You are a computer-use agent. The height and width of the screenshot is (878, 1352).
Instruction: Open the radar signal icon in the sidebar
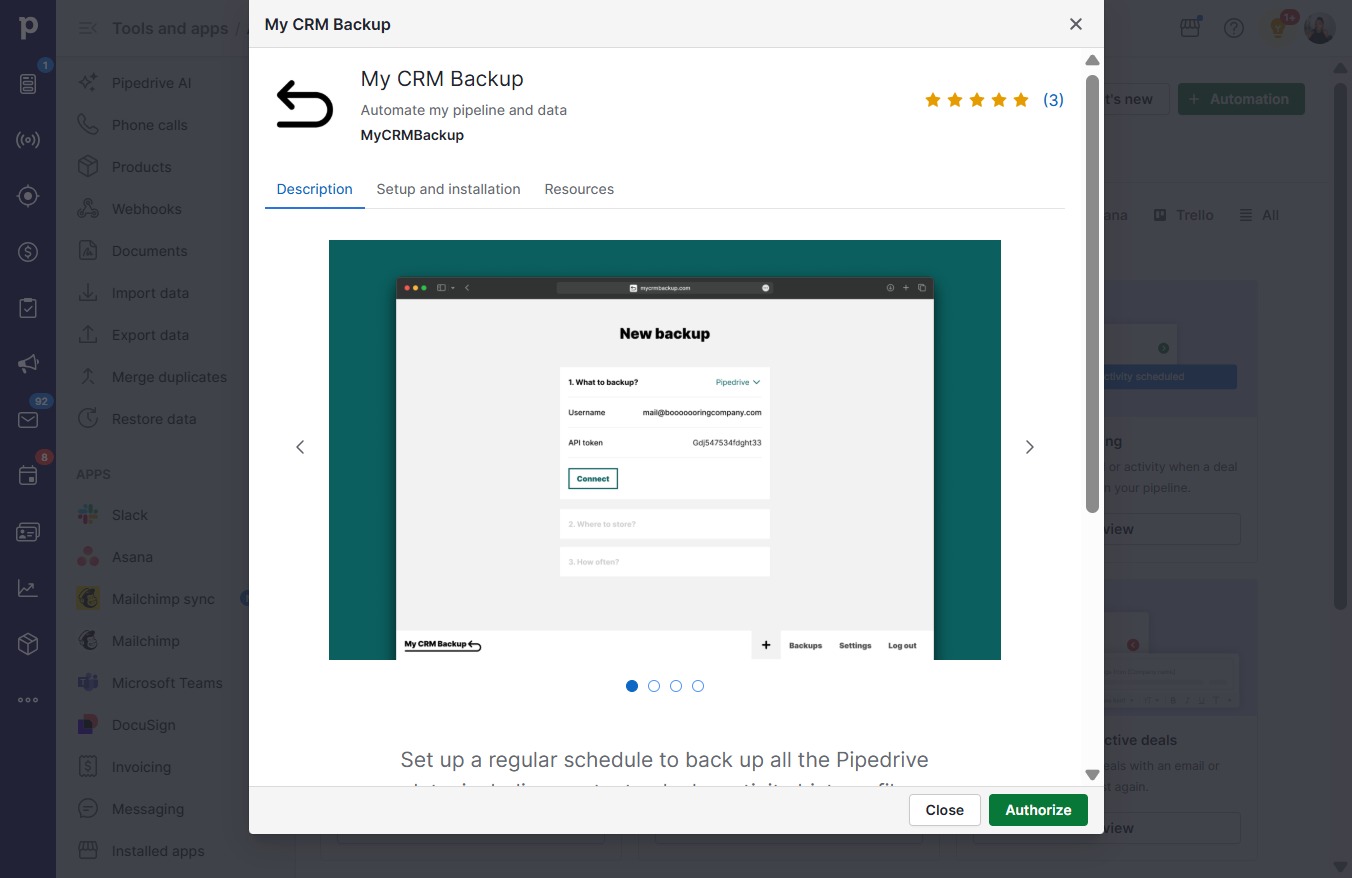click(28, 140)
